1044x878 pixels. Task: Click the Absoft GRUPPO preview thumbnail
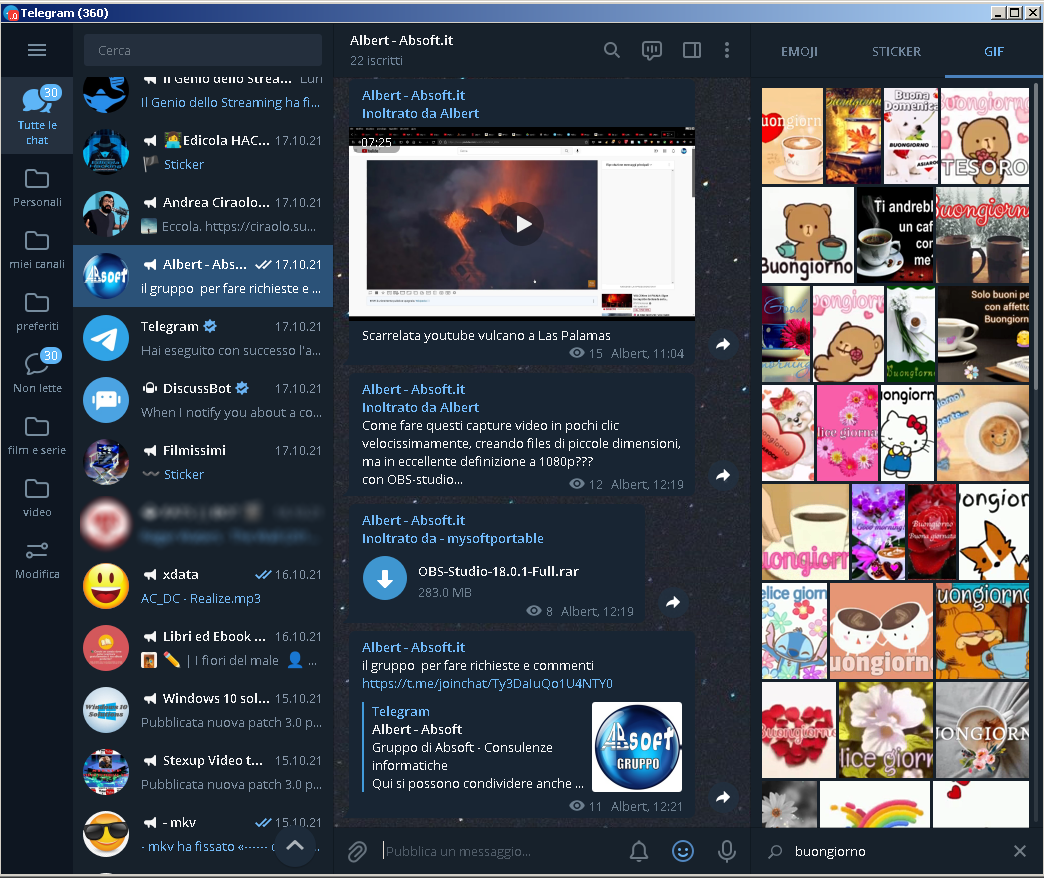637,746
